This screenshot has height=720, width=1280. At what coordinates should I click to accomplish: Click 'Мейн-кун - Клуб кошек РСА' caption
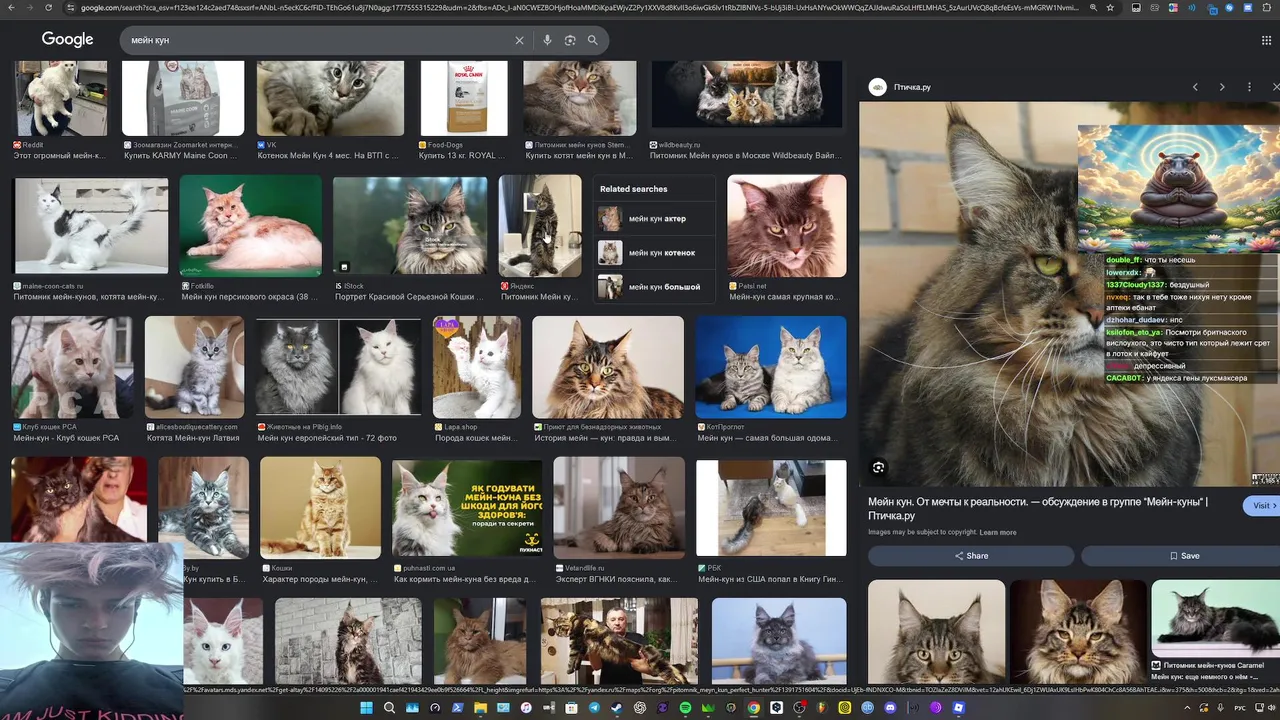[66, 438]
